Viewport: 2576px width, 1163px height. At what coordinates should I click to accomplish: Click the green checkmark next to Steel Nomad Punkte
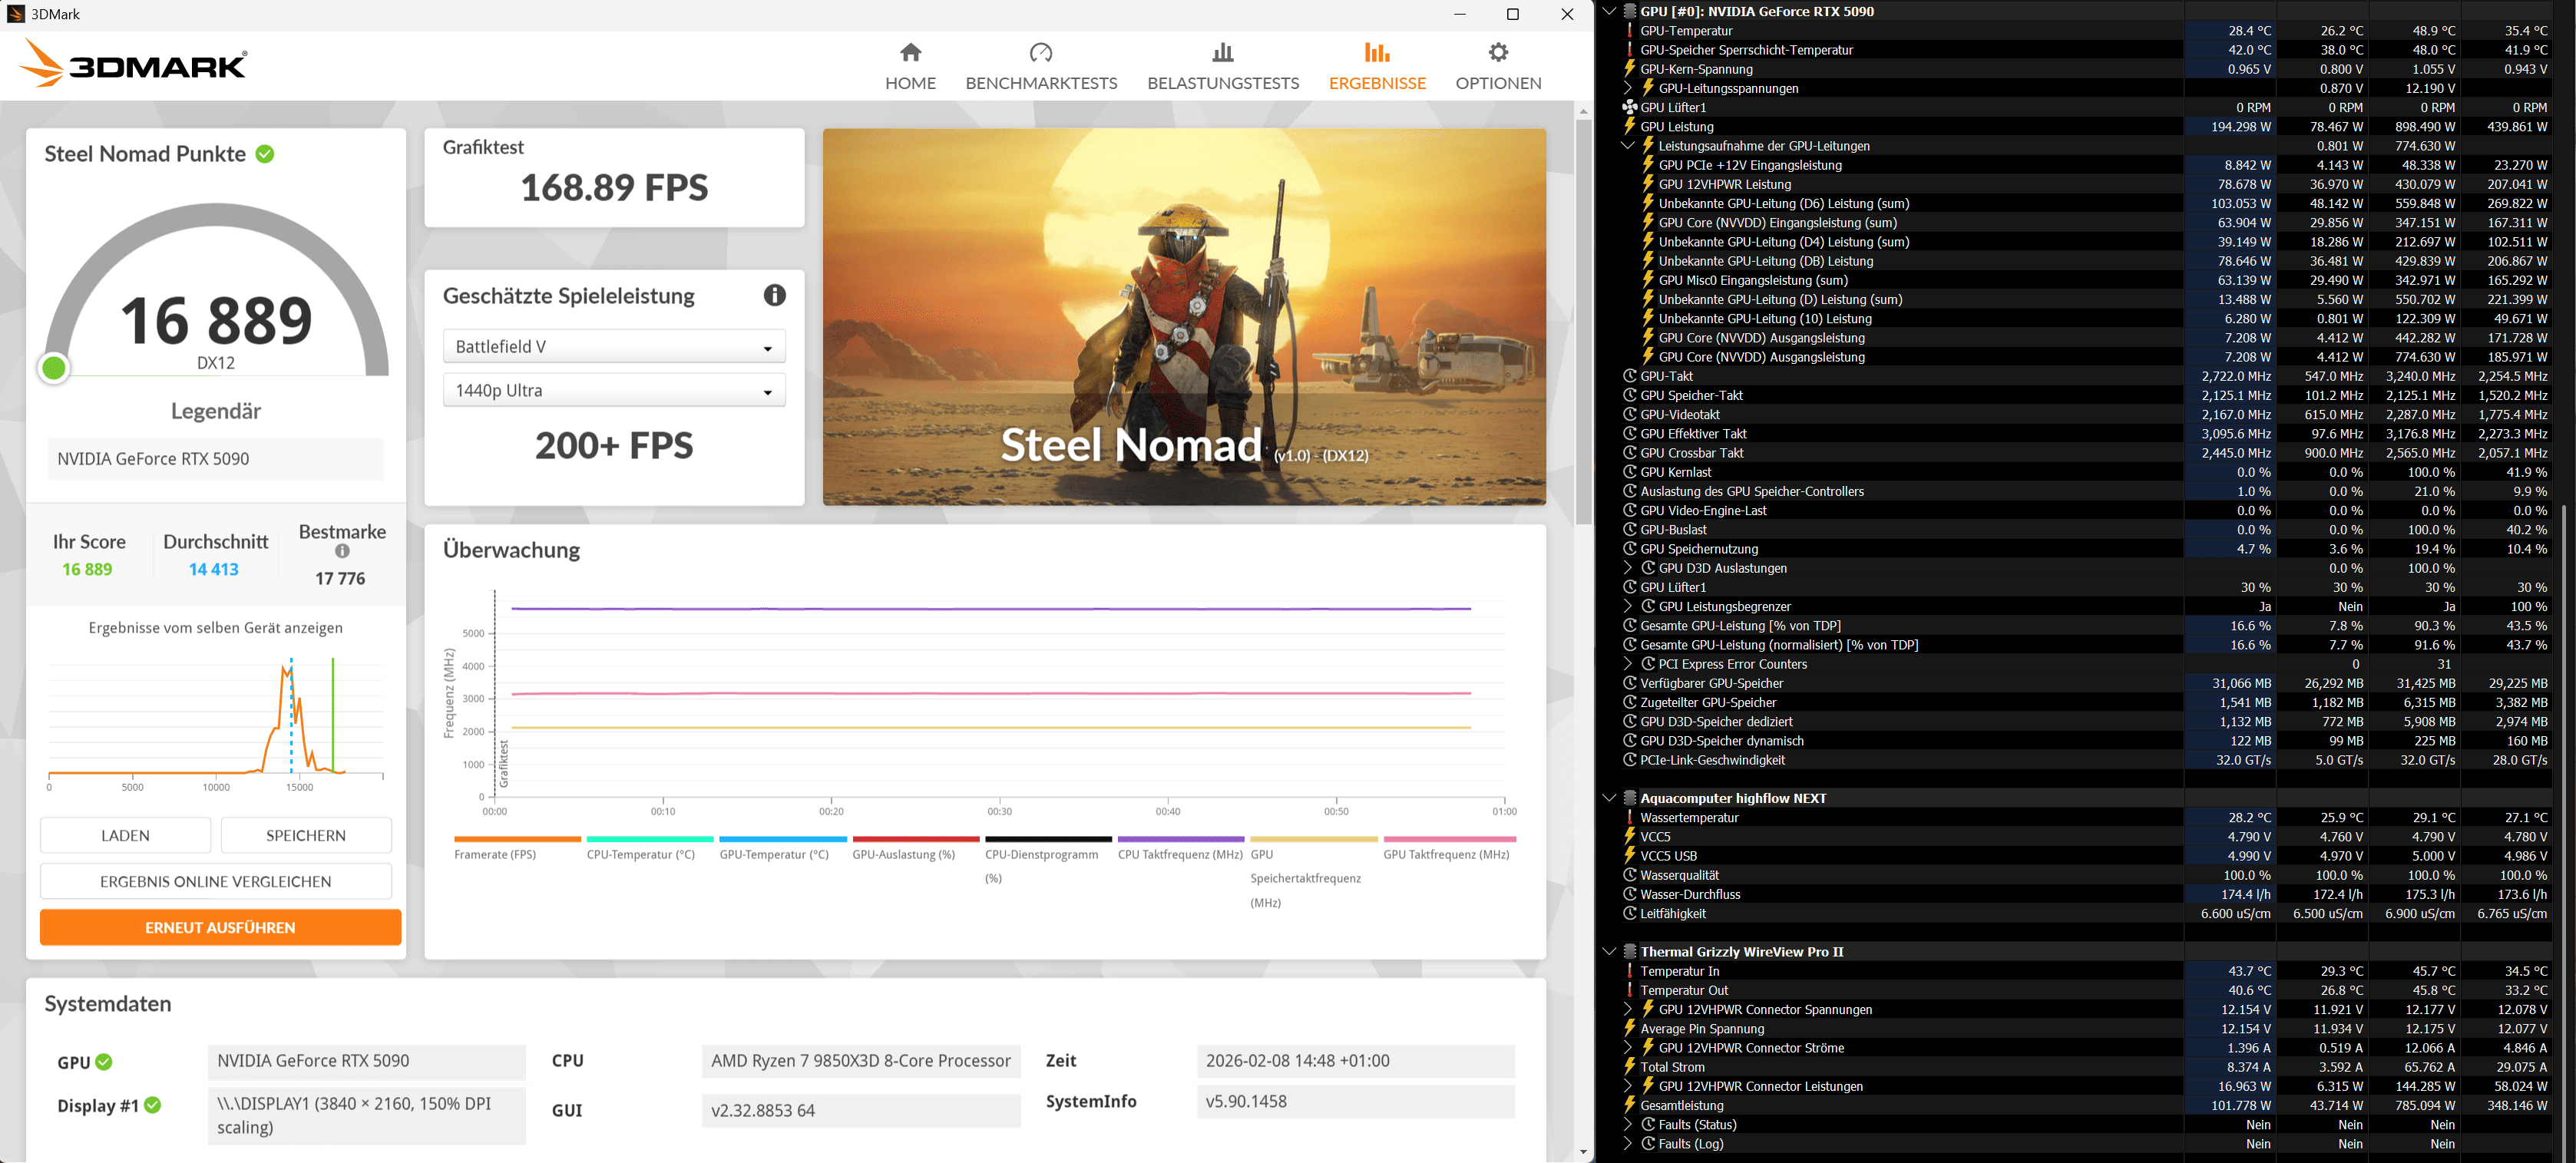pos(265,154)
